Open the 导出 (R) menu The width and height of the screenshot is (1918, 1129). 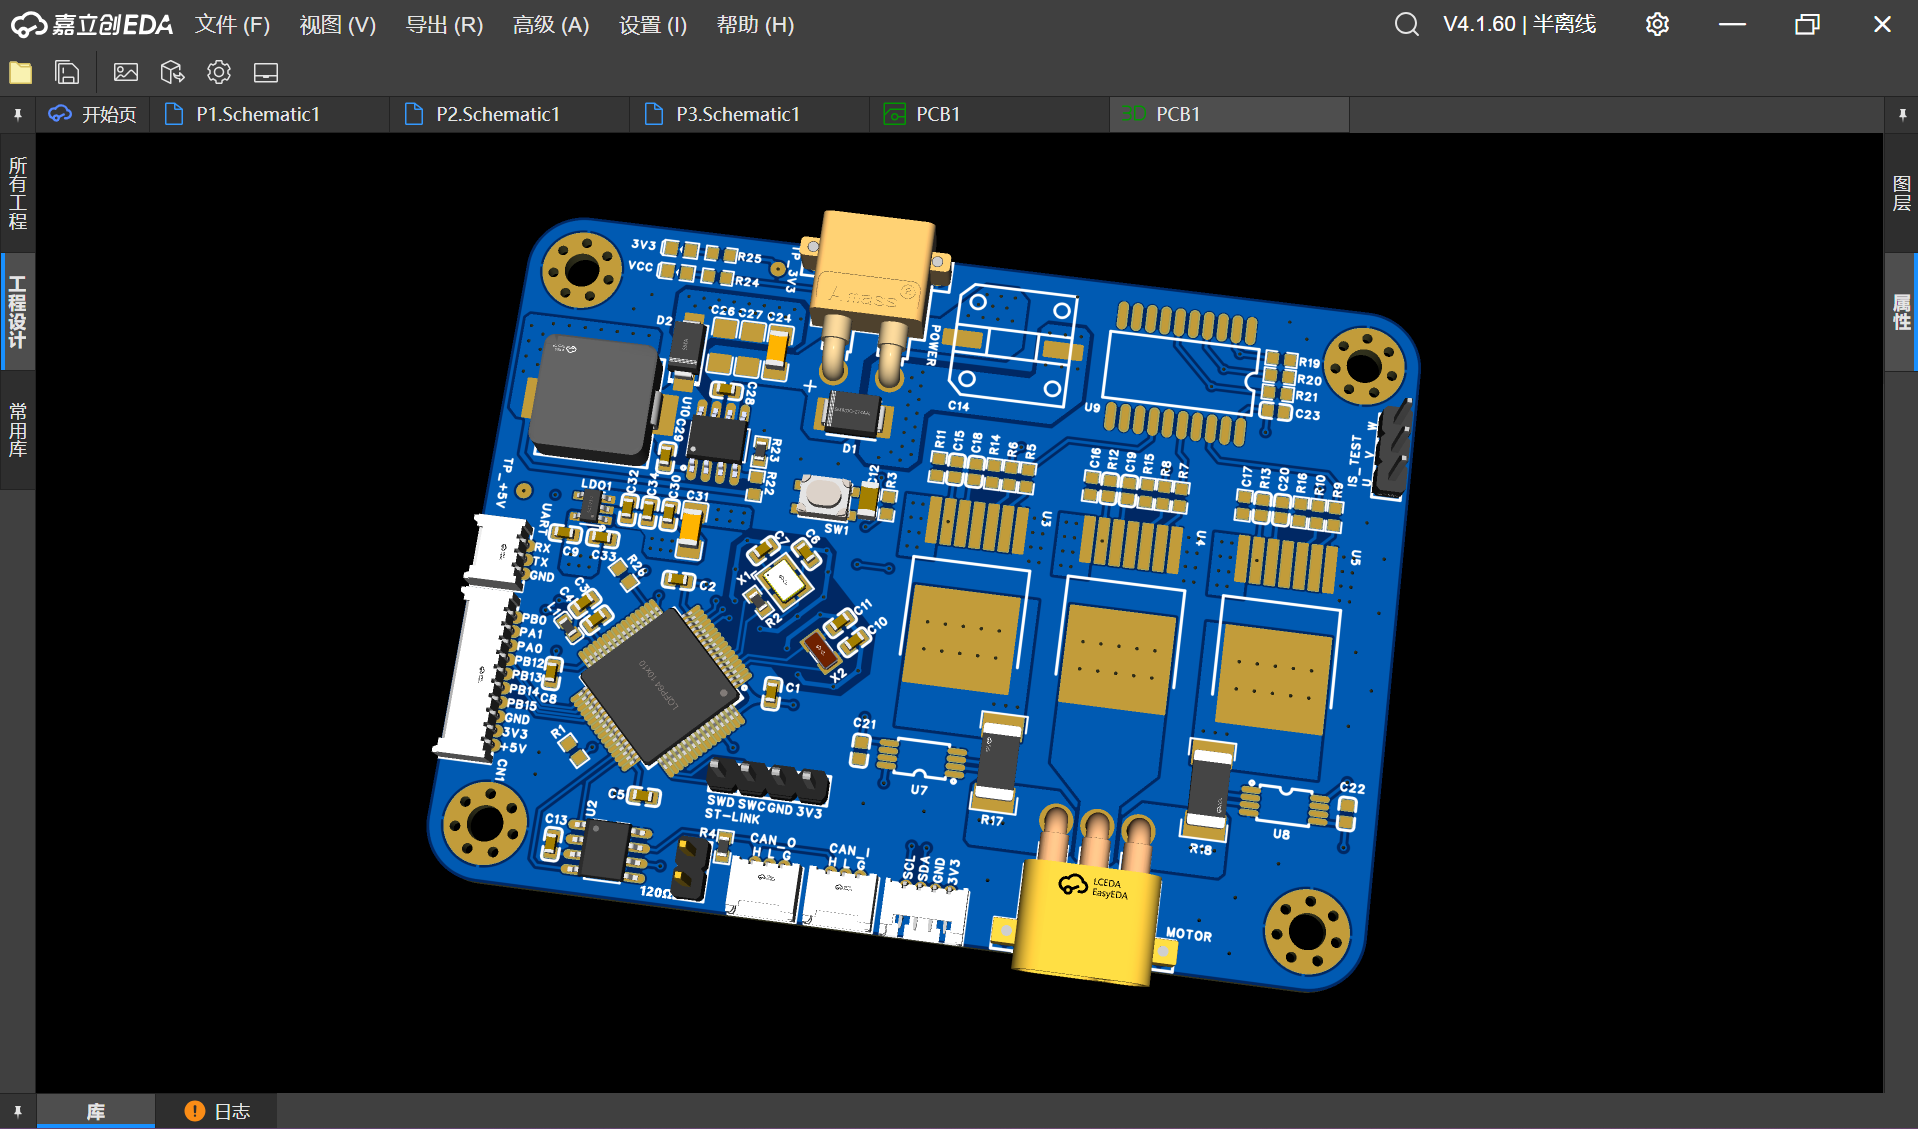[445, 24]
